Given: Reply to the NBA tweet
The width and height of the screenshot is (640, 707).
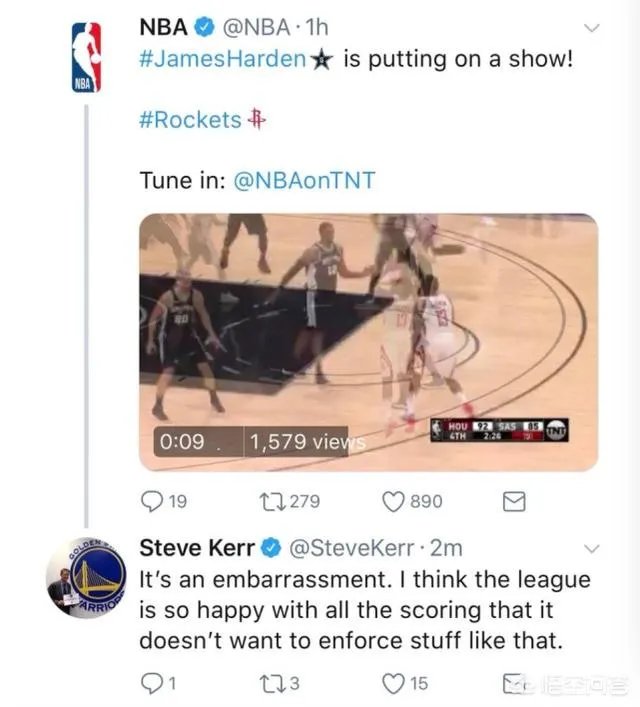Looking at the screenshot, I should 153,501.
